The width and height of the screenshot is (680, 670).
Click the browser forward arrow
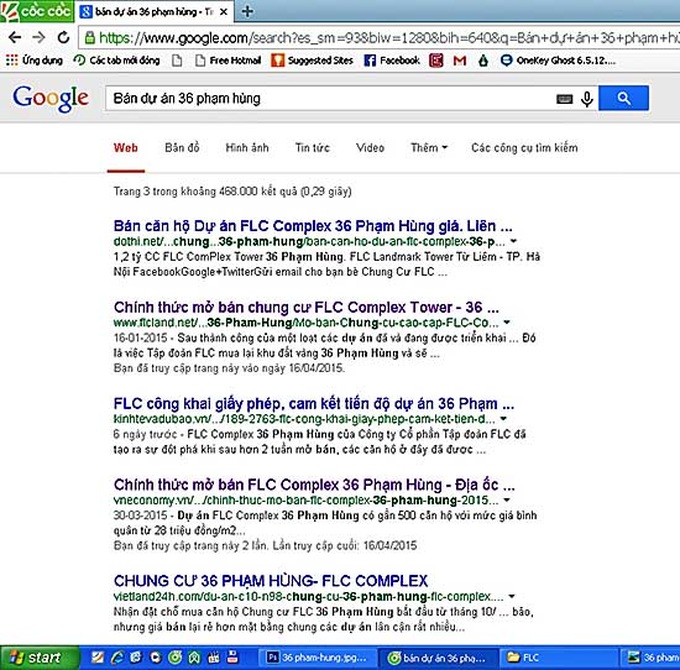pos(39,38)
